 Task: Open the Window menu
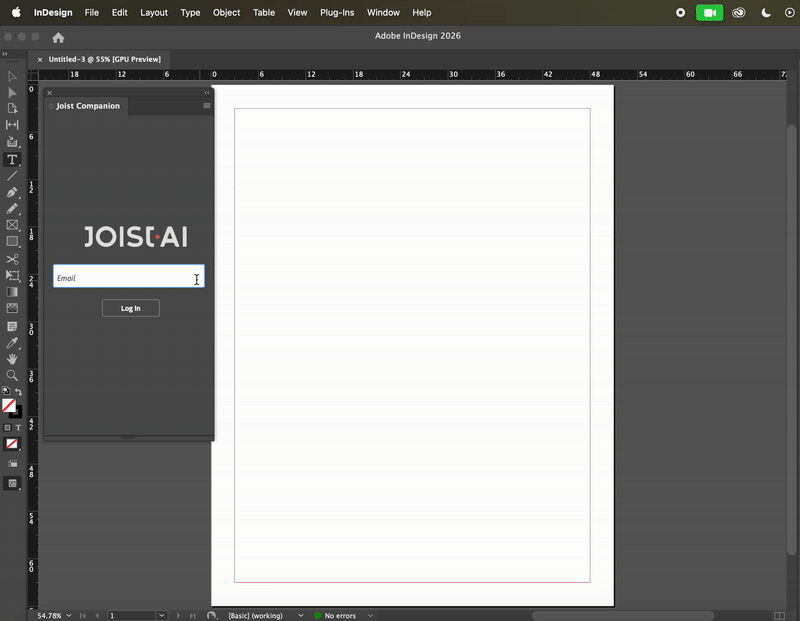coord(383,13)
